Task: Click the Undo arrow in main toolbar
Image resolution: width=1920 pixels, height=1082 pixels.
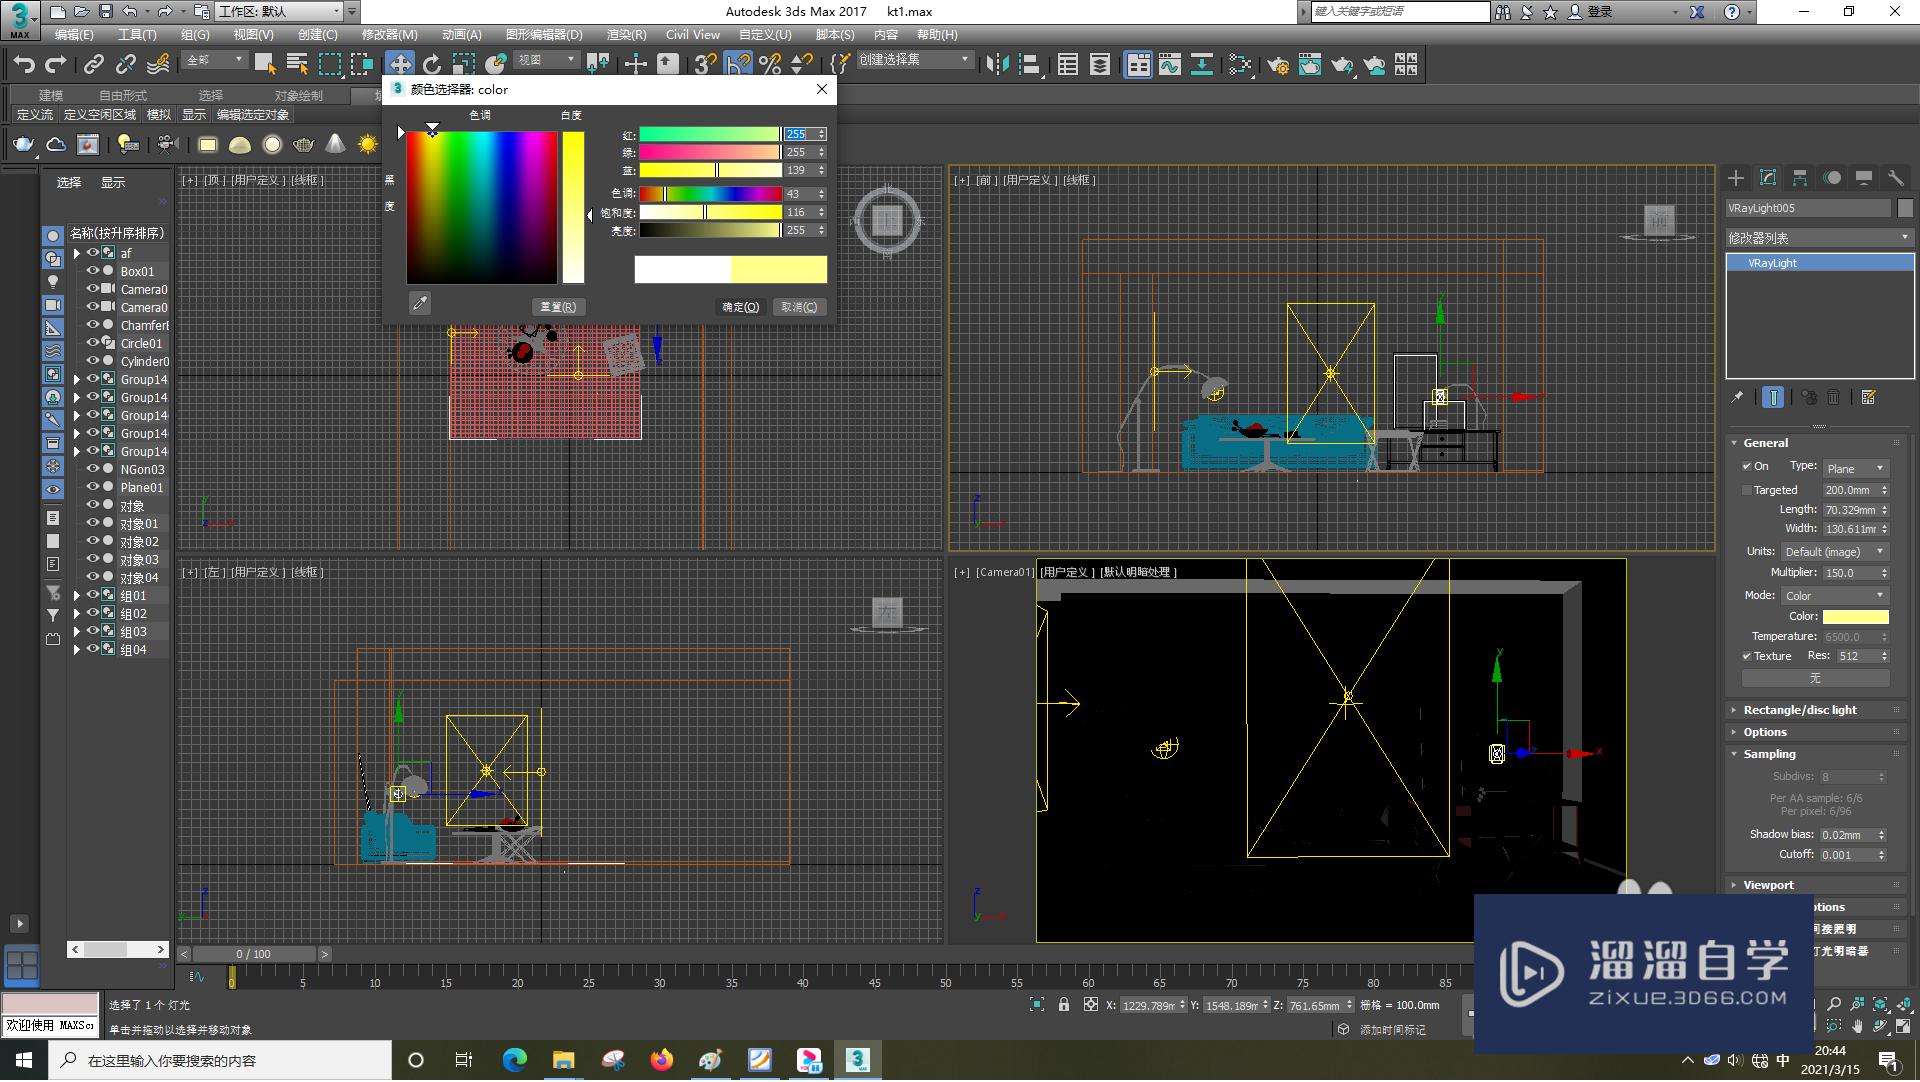Action: (24, 65)
